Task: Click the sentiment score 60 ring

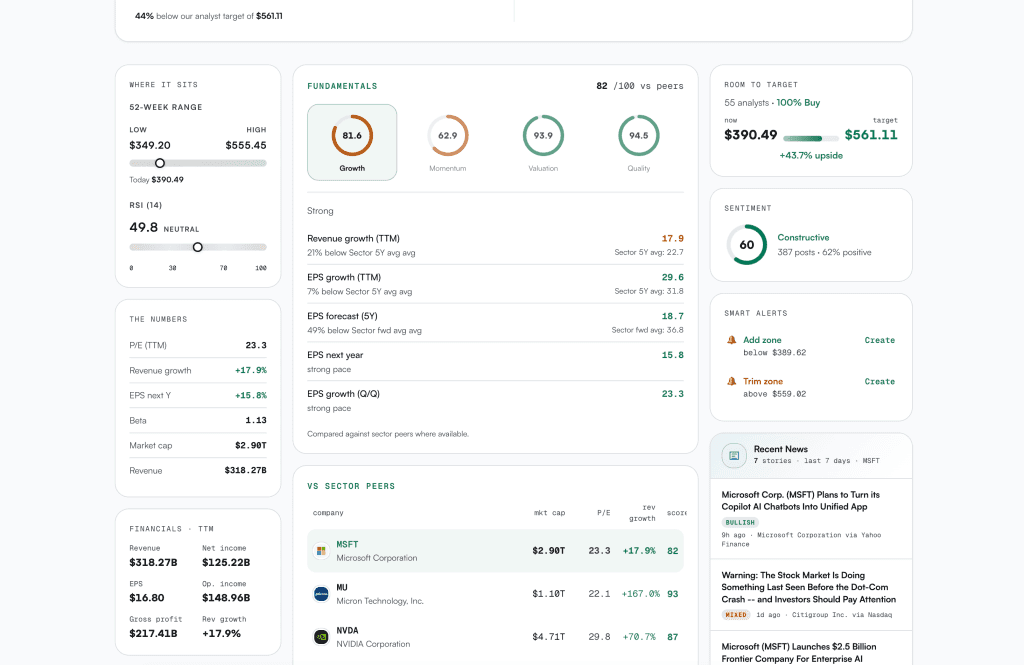Action: pyautogui.click(x=746, y=245)
